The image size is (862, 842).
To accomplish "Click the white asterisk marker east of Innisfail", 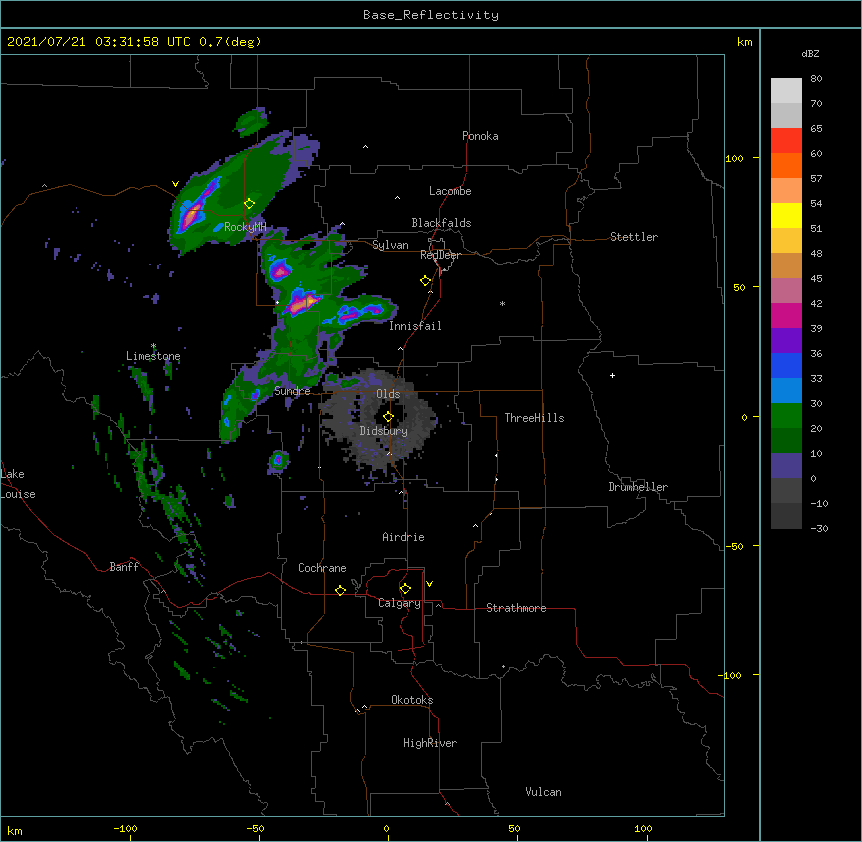I will (x=502, y=303).
